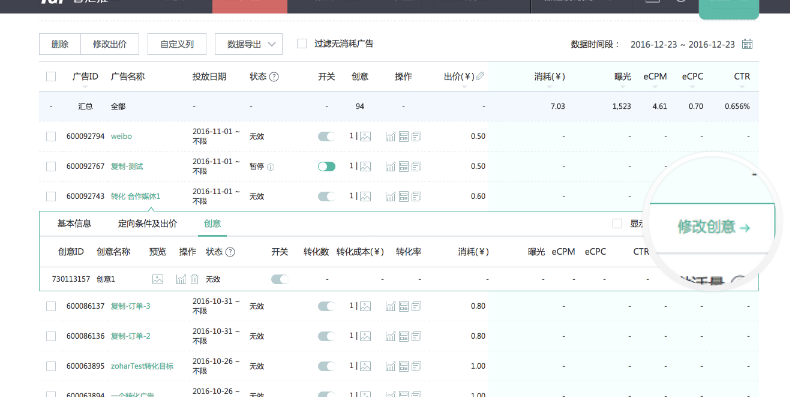Open the 复制-订单-3 ad link

click(130, 306)
